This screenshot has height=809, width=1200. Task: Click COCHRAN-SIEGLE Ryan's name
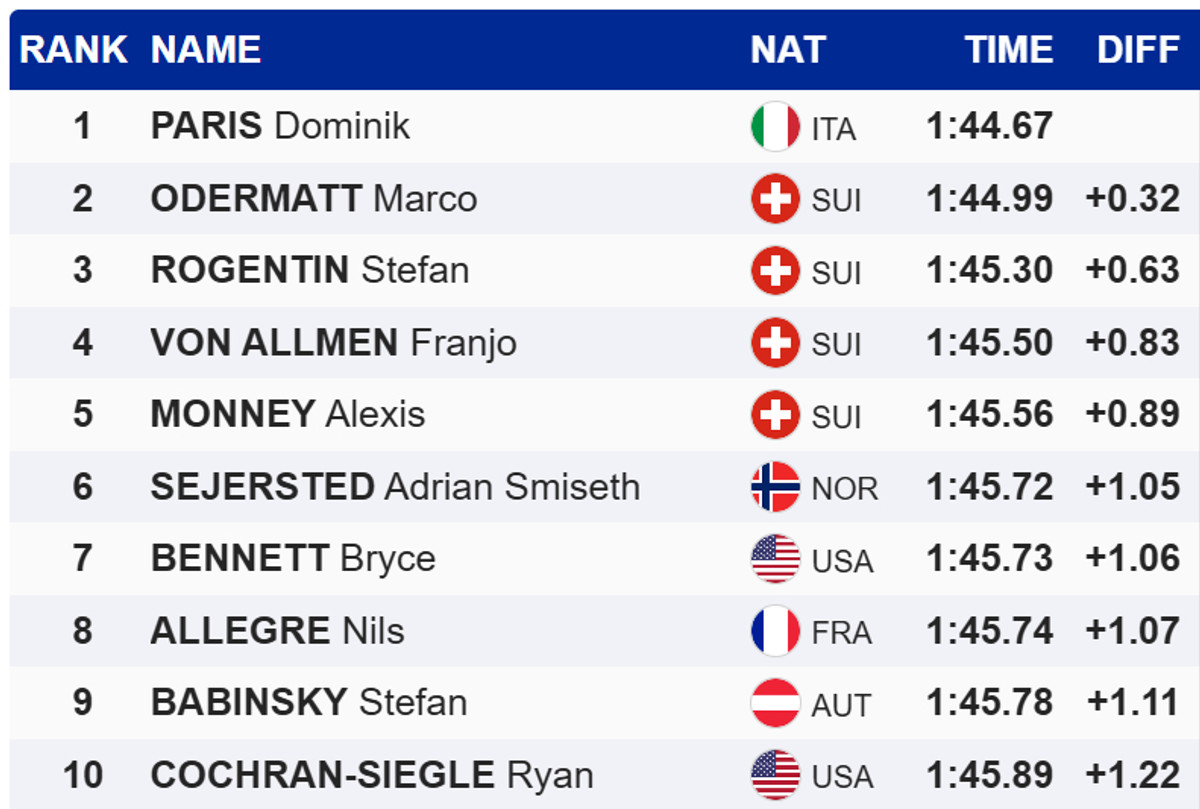pos(372,775)
